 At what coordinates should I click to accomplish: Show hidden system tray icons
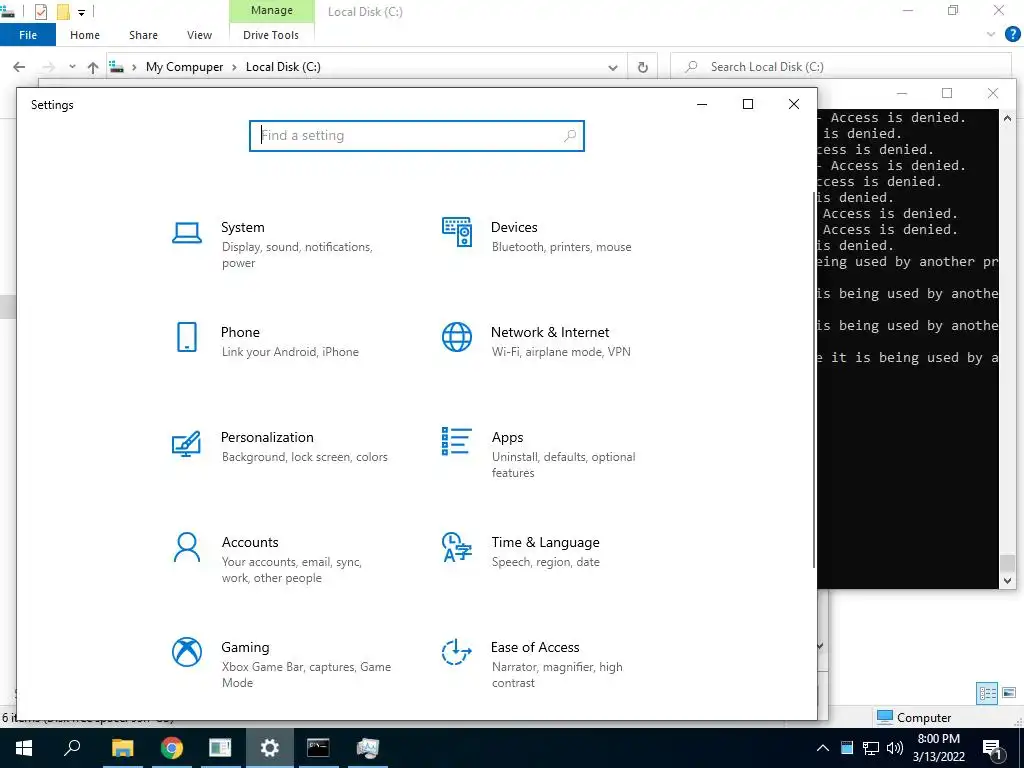click(x=823, y=748)
